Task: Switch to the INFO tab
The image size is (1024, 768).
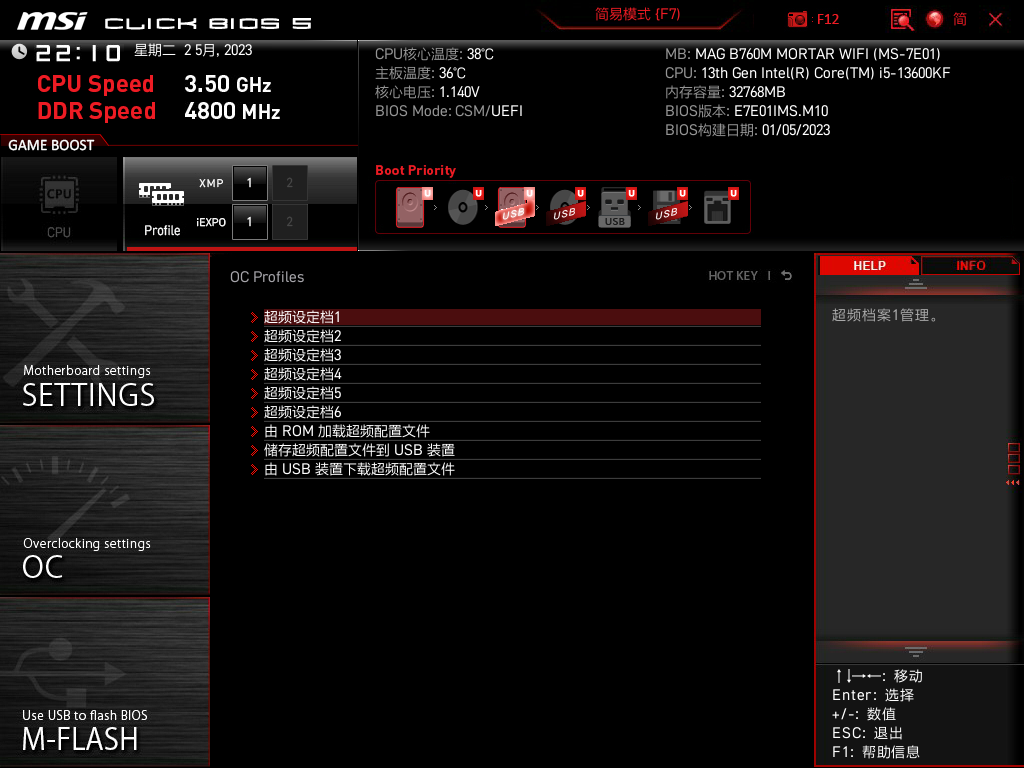Action: point(970,265)
